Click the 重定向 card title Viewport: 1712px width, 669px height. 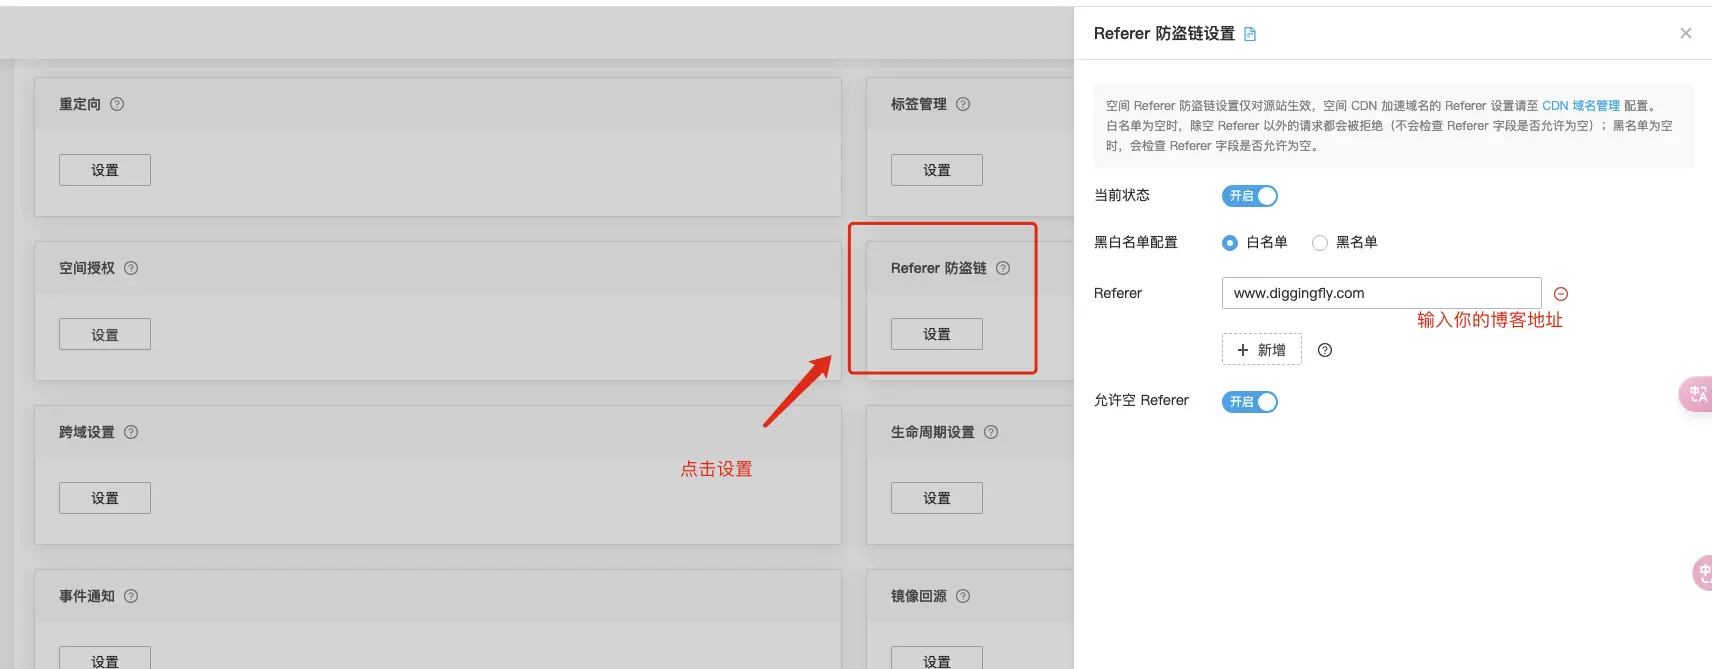point(80,104)
